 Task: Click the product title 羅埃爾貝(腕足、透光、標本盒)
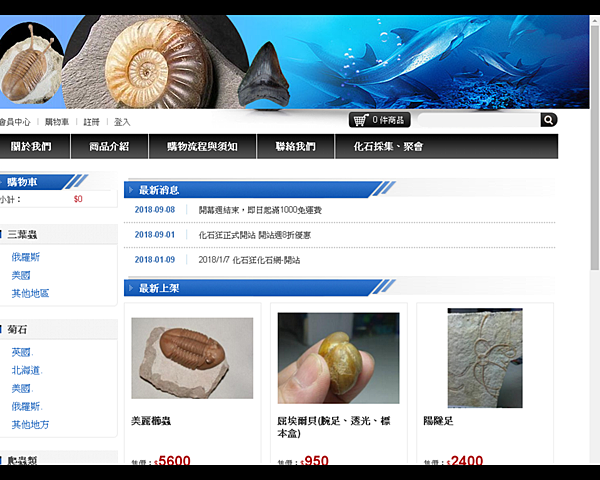[334, 427]
